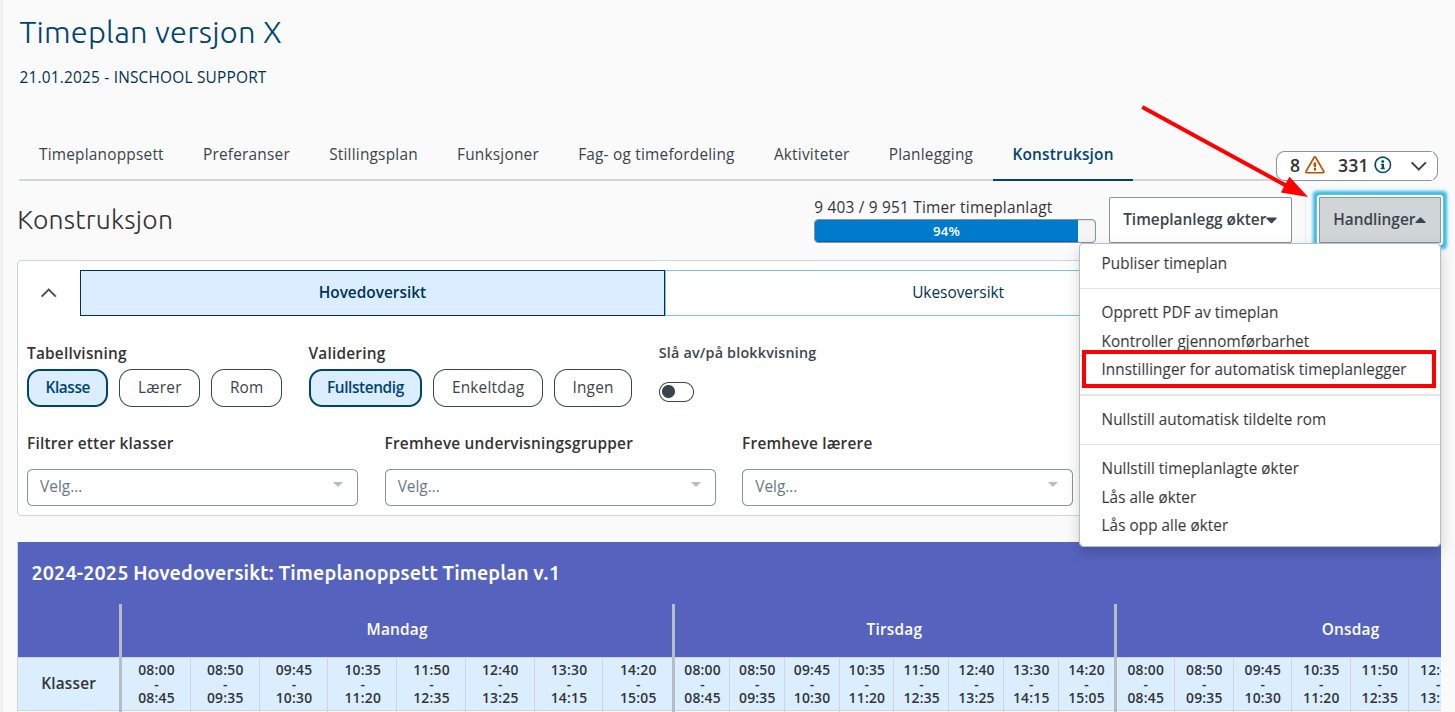Show the Hovedoversikt view

pos(372,293)
